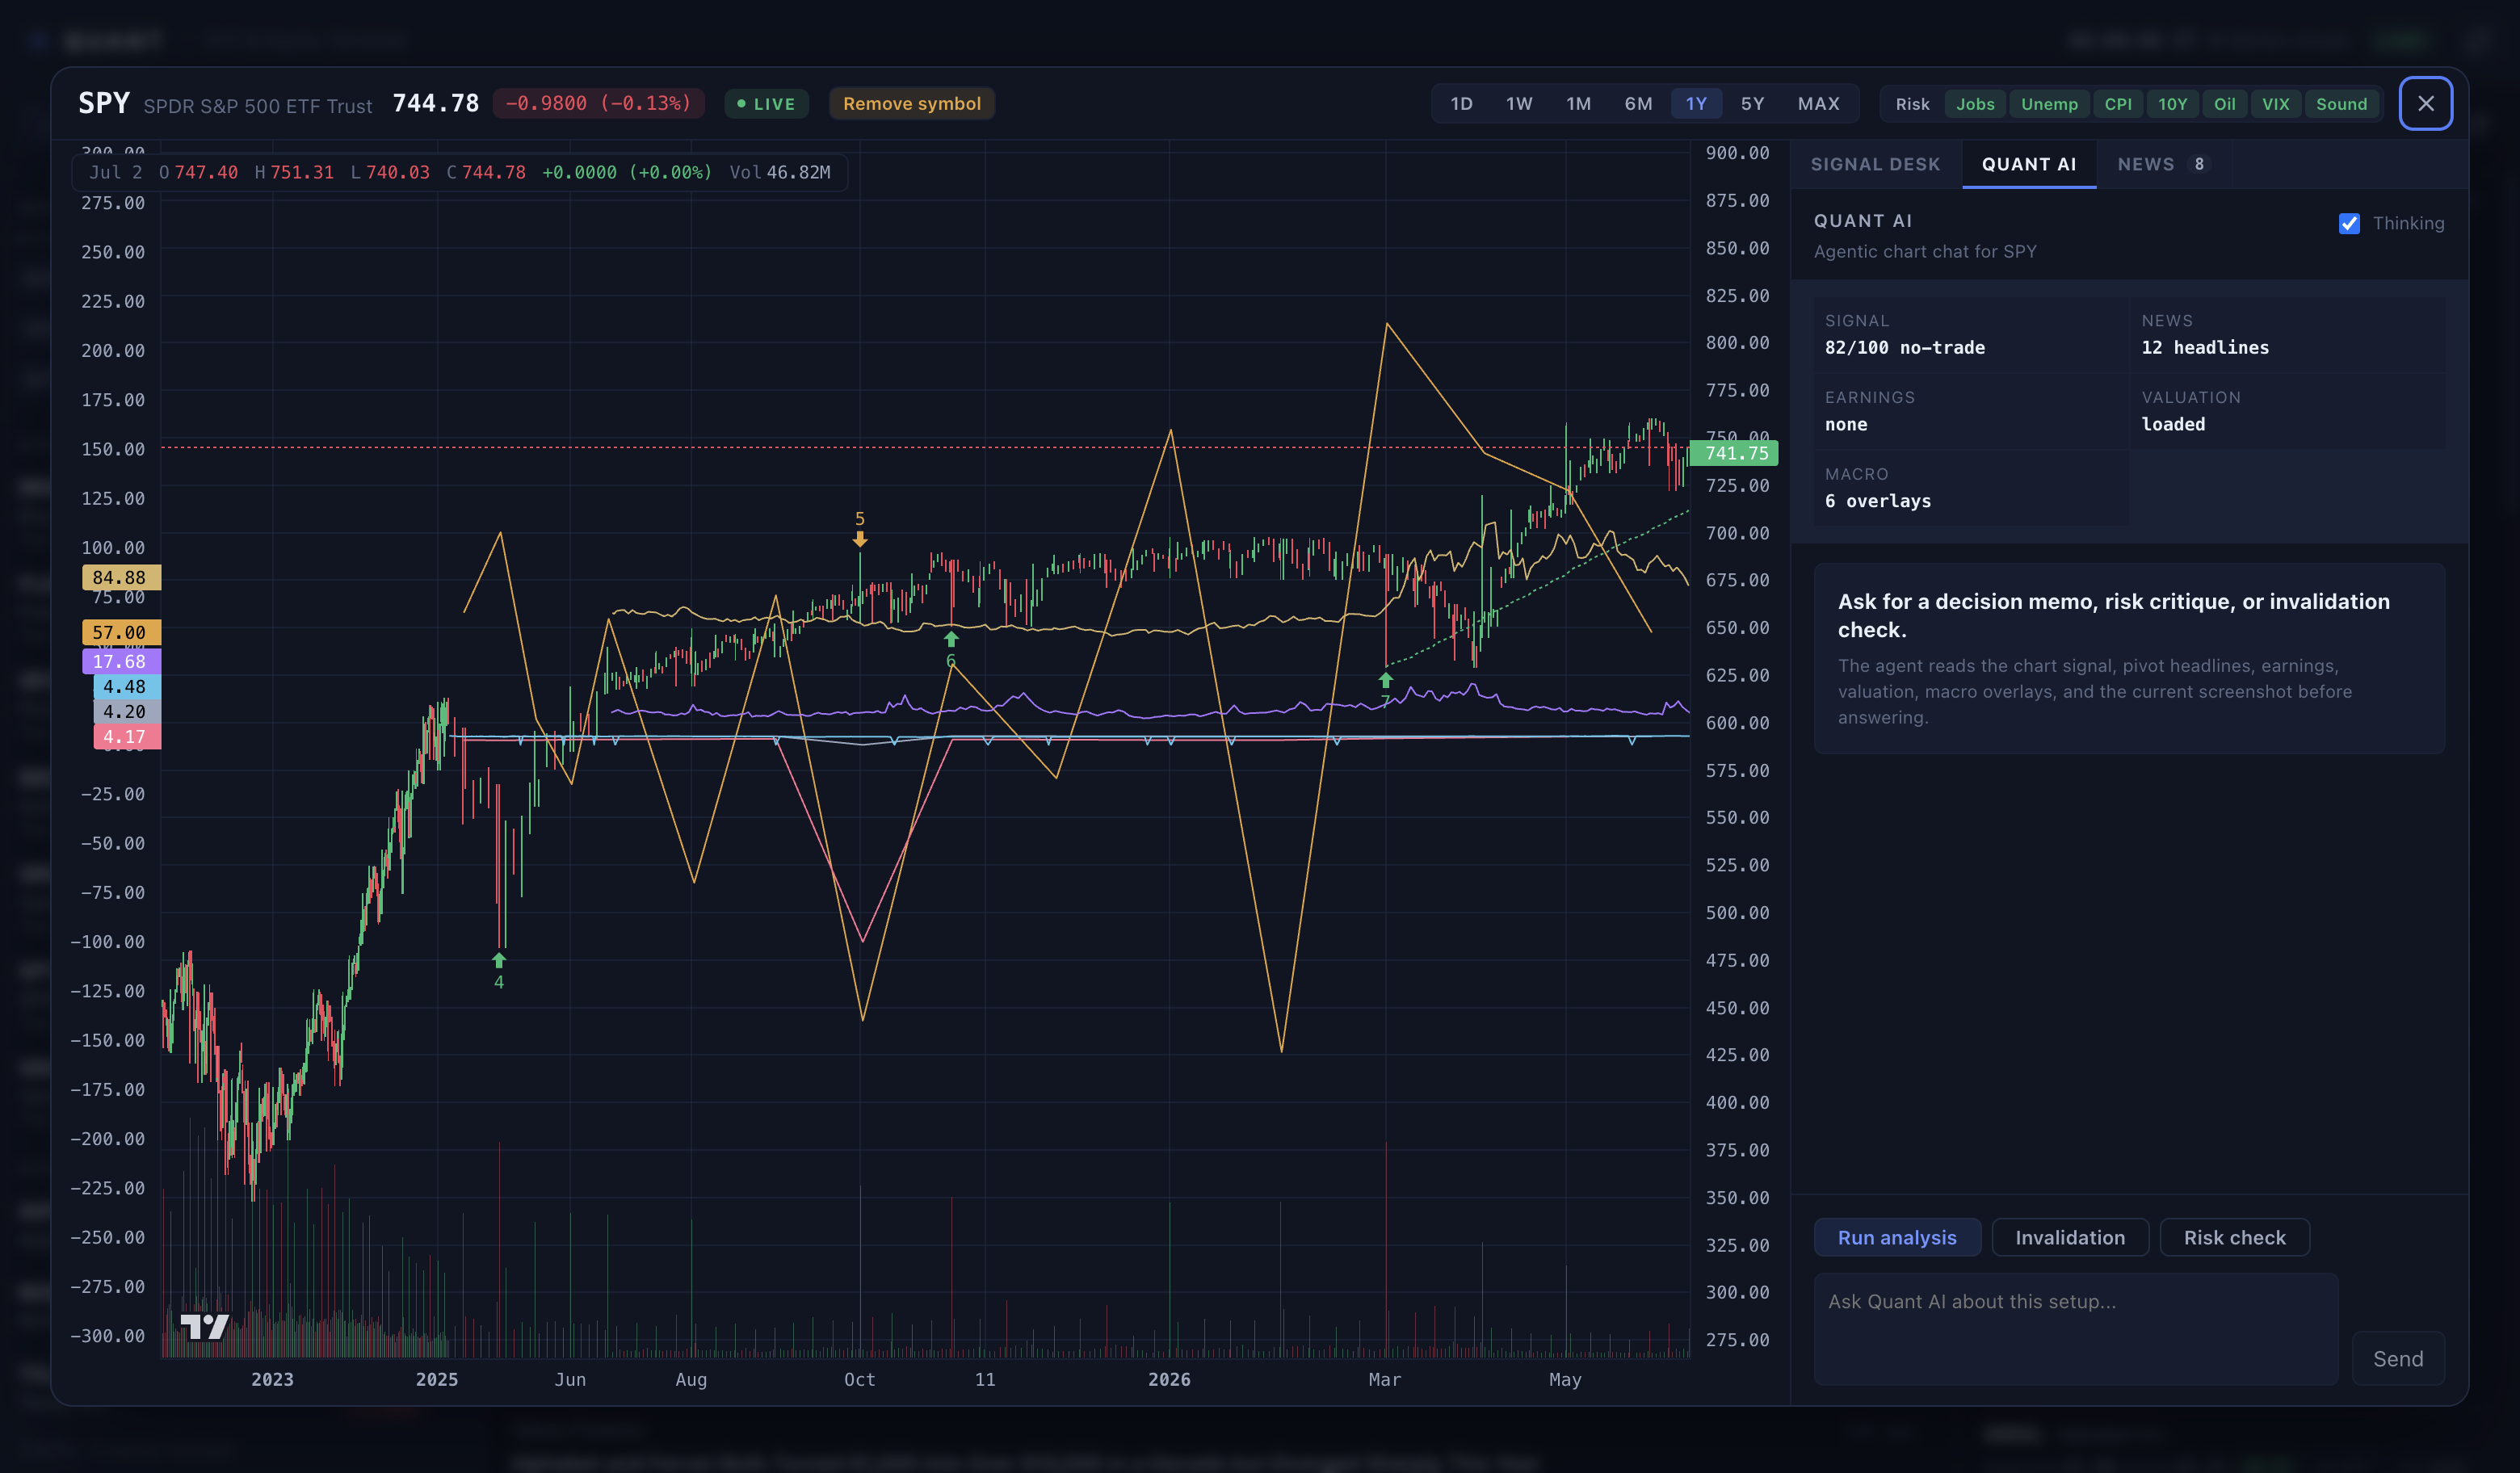This screenshot has width=2520, height=1473.
Task: Click the green pivot marker 4
Action: click(x=499, y=971)
